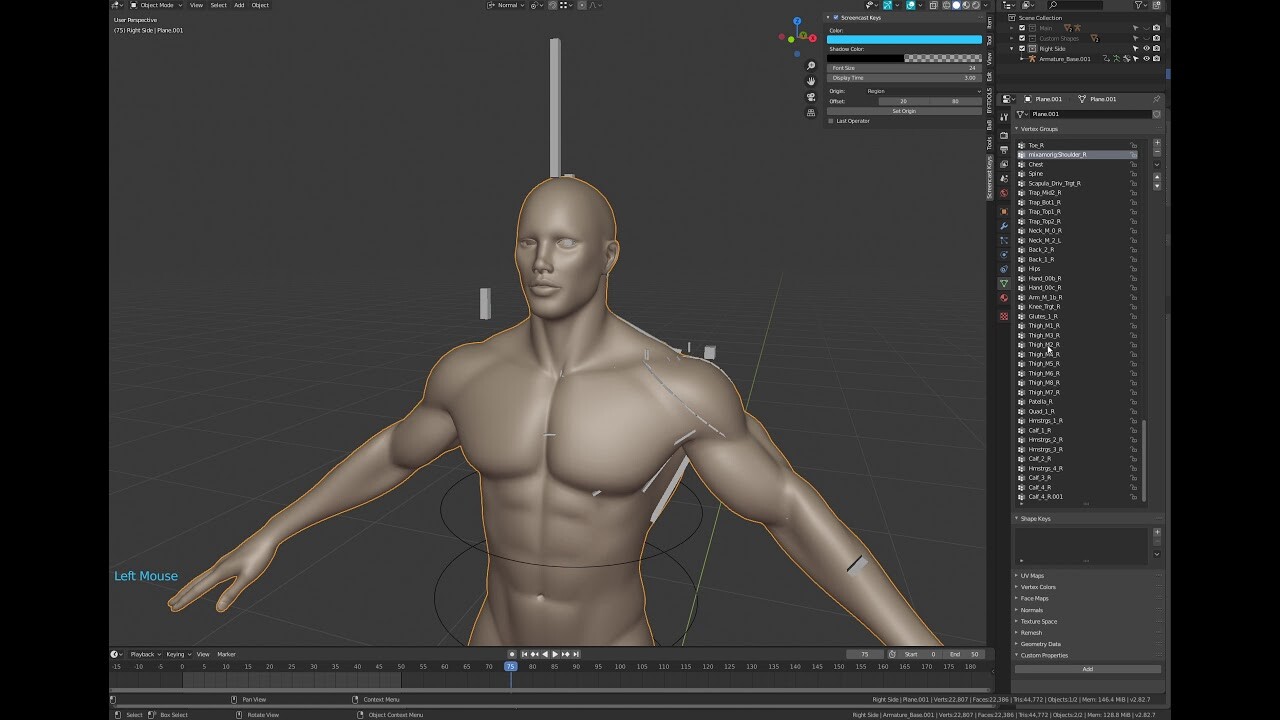The width and height of the screenshot is (1280, 720).
Task: Open the Select menu
Action: click(218, 5)
